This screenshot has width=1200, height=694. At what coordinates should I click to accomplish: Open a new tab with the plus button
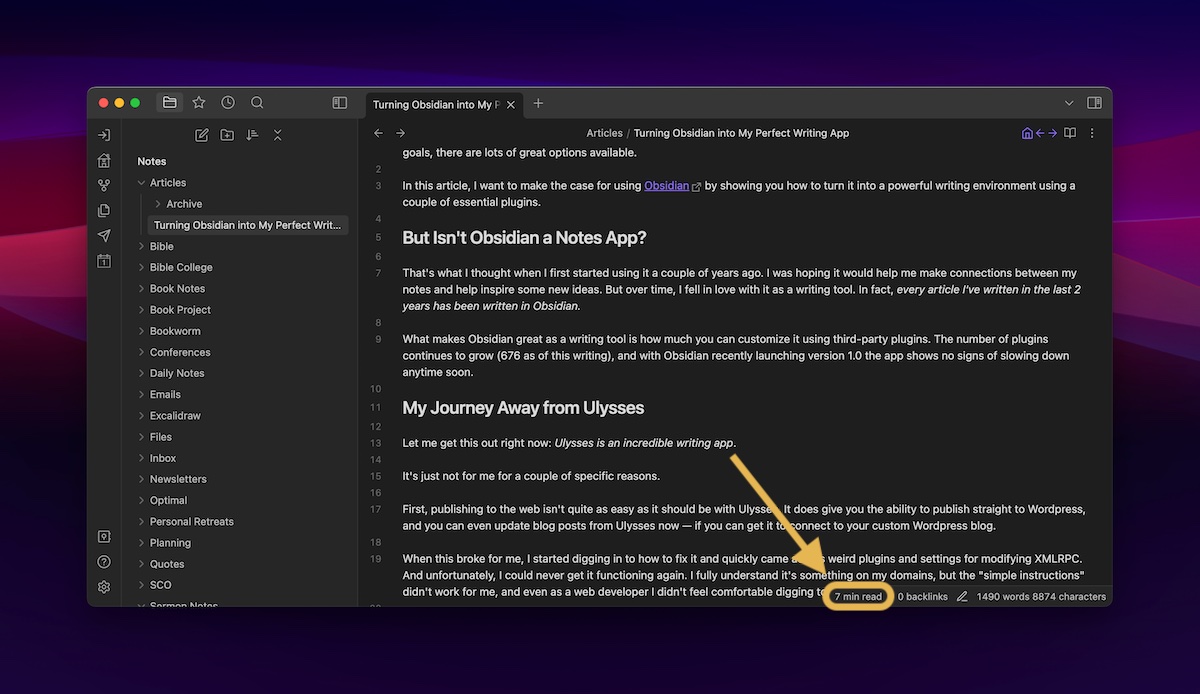pyautogui.click(x=538, y=103)
